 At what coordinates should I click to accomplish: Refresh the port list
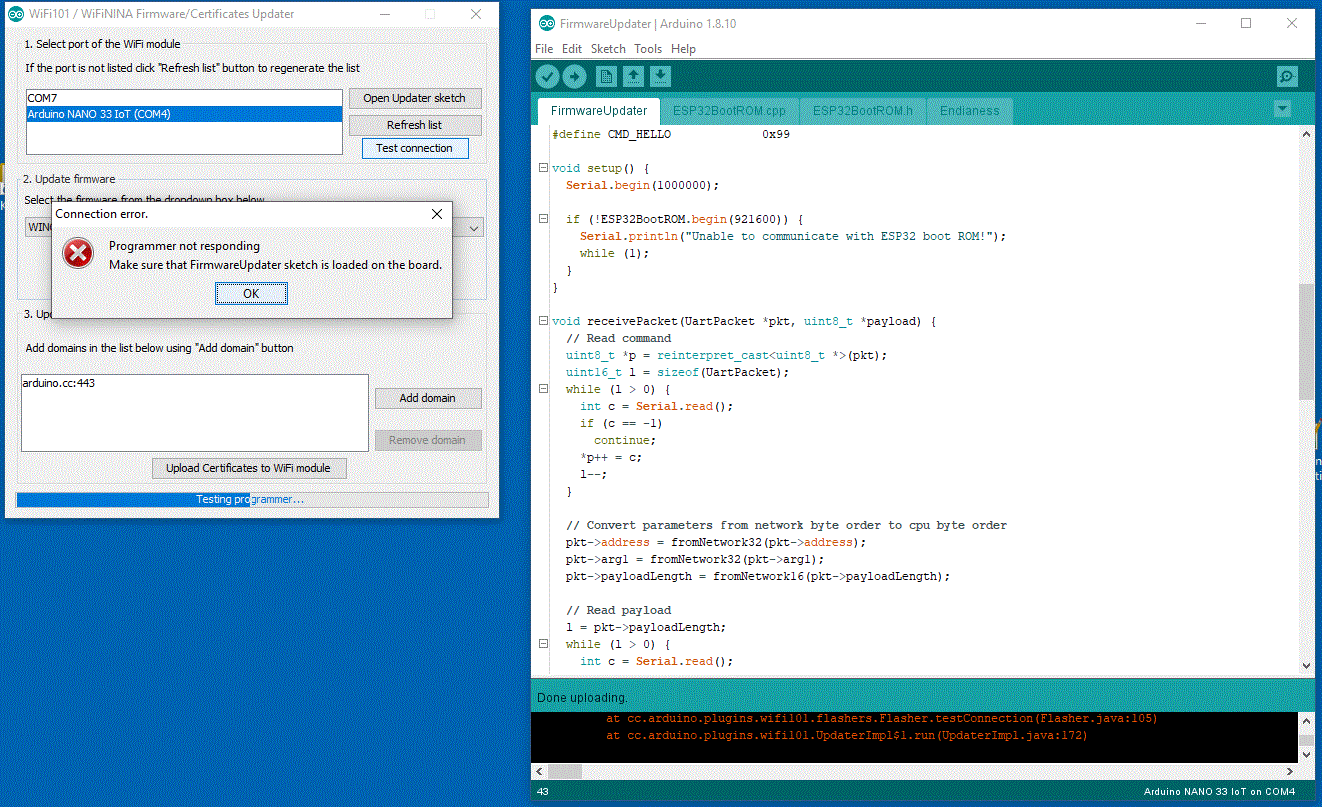tap(415, 124)
